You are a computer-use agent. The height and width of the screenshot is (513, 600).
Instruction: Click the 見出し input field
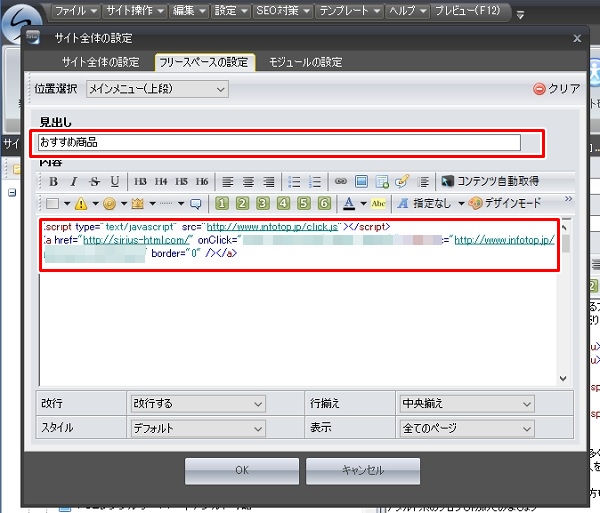point(279,142)
